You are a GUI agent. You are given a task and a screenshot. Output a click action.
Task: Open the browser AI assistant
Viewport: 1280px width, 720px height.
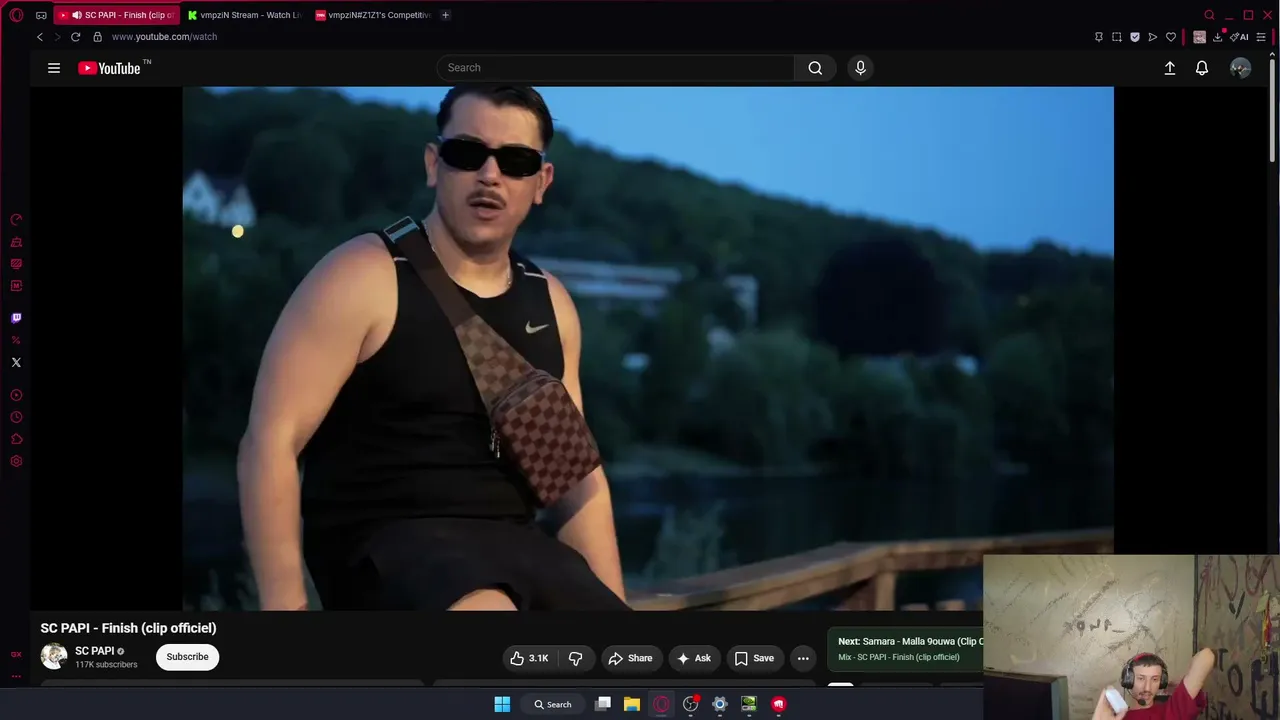pos(1240,37)
